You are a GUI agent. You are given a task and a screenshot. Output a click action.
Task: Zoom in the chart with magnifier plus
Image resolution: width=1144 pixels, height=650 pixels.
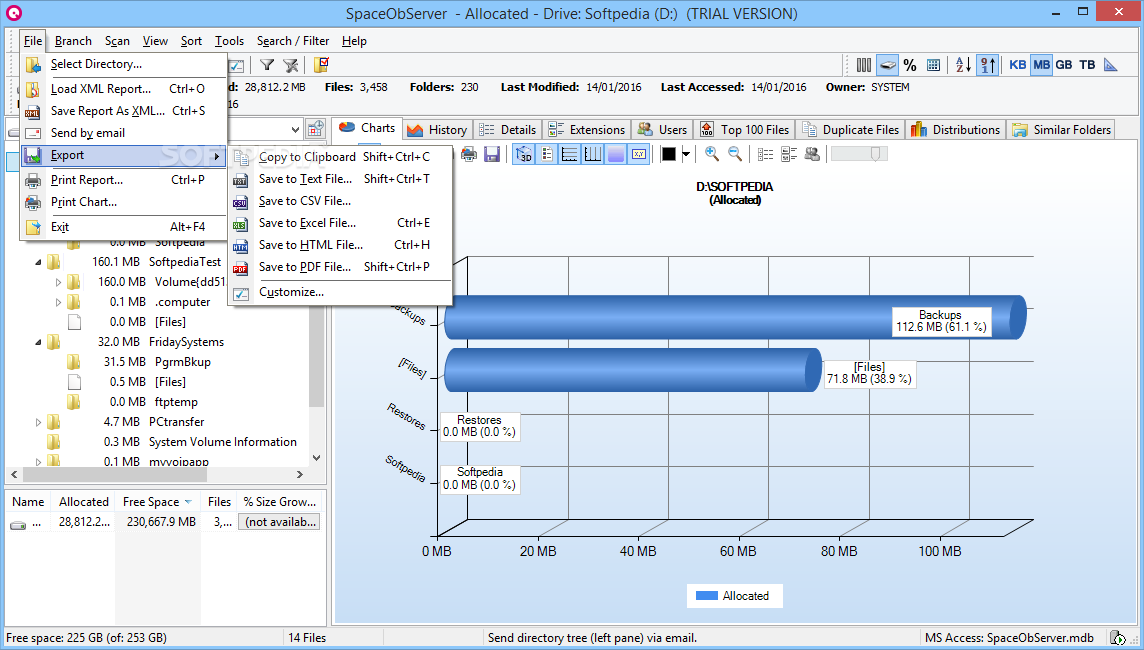tap(711, 154)
